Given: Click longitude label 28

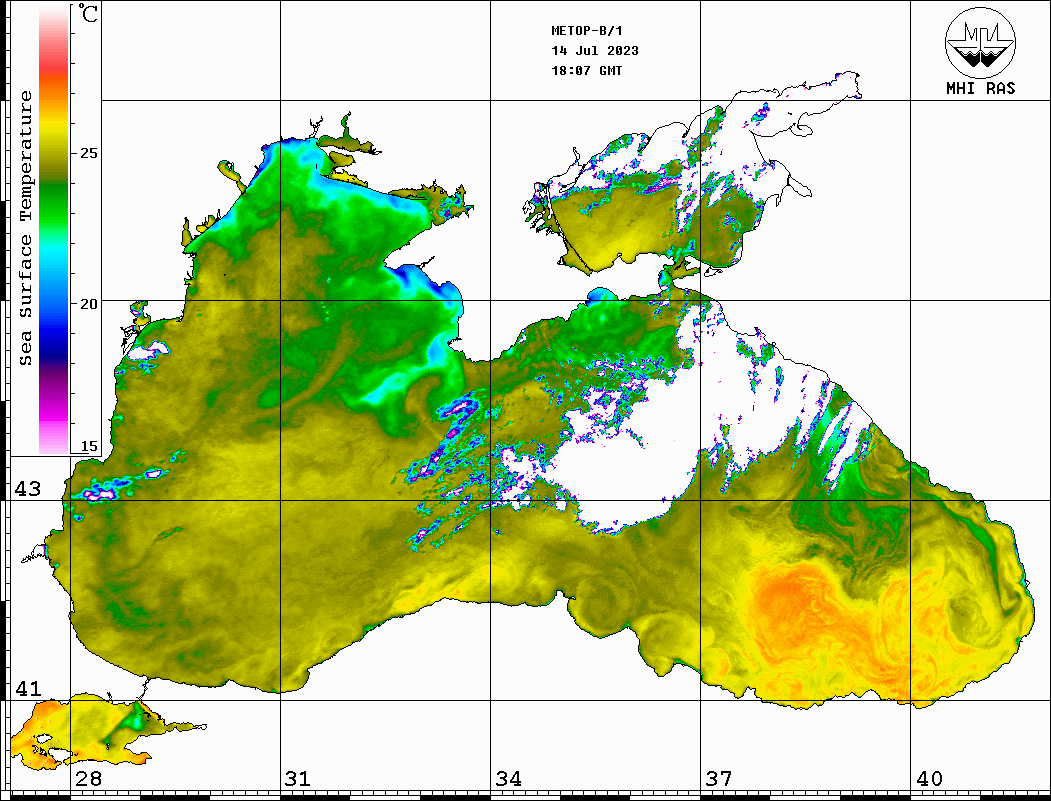Looking at the screenshot, I should [88, 779].
